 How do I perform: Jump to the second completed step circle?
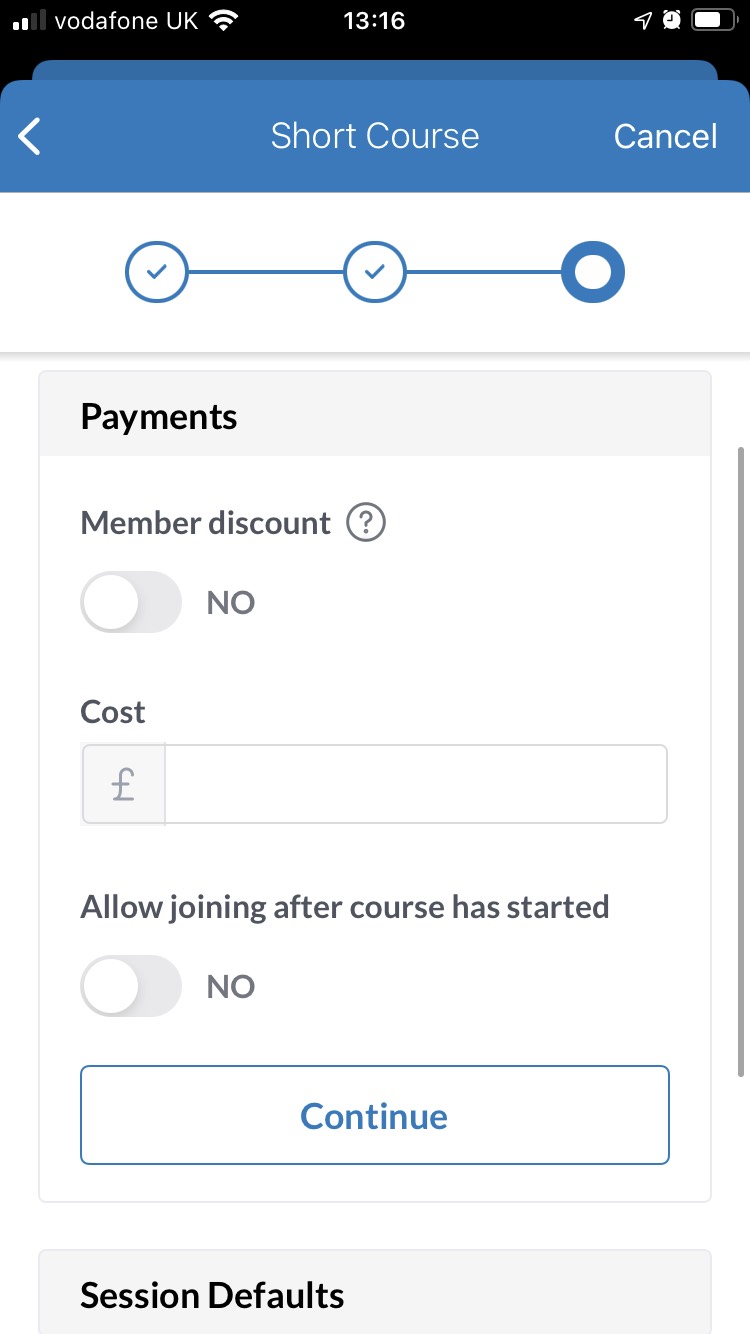(x=375, y=271)
